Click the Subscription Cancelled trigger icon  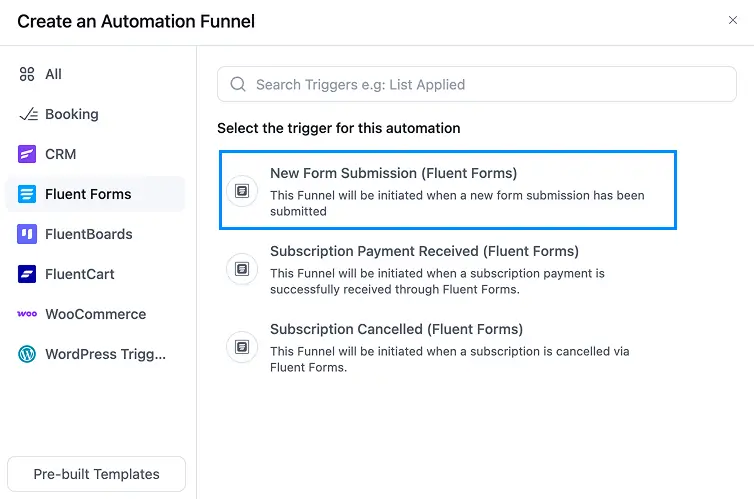pyautogui.click(x=242, y=347)
